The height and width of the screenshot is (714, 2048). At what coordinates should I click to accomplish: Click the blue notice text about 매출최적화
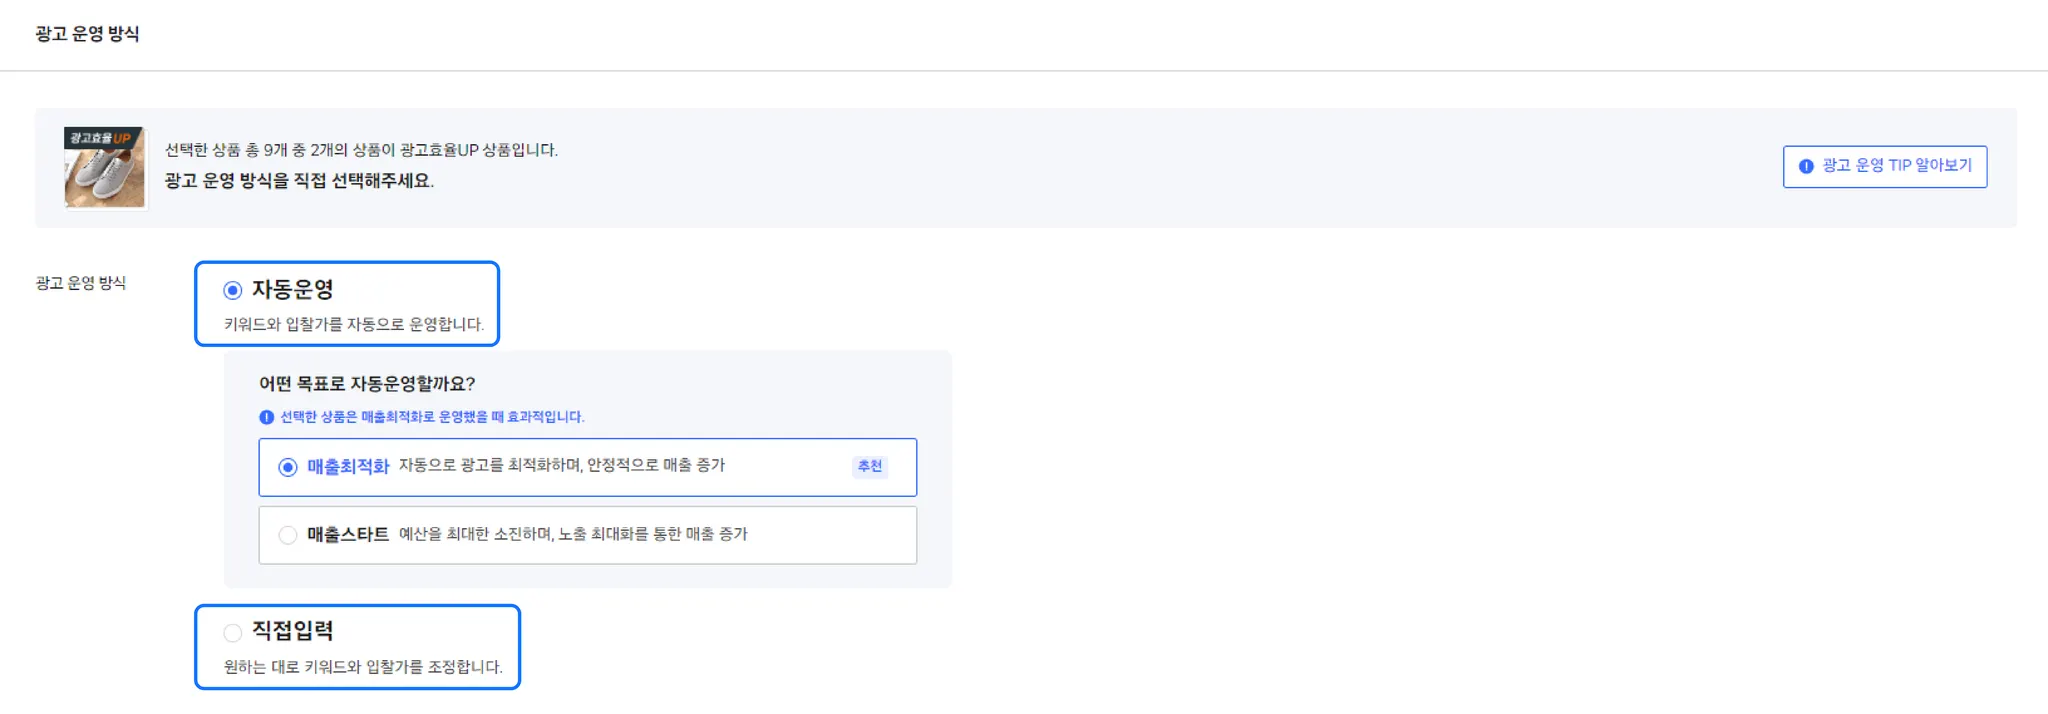[432, 417]
